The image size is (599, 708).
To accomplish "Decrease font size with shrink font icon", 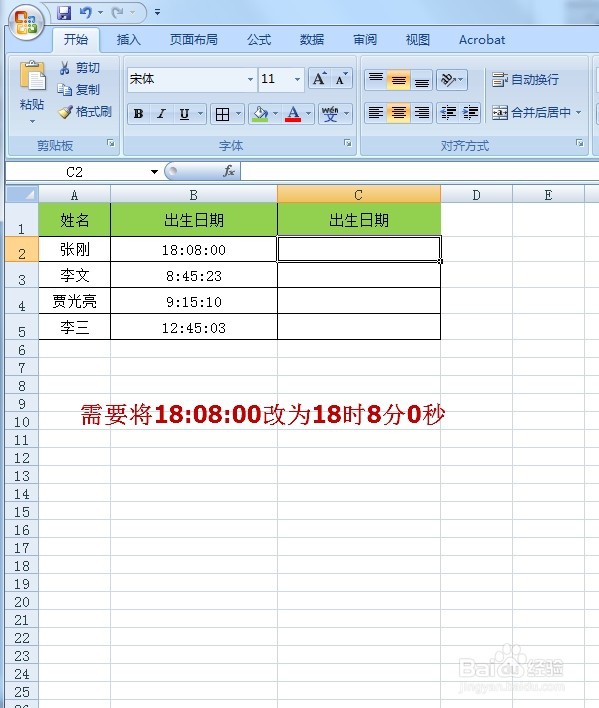I will (341, 79).
